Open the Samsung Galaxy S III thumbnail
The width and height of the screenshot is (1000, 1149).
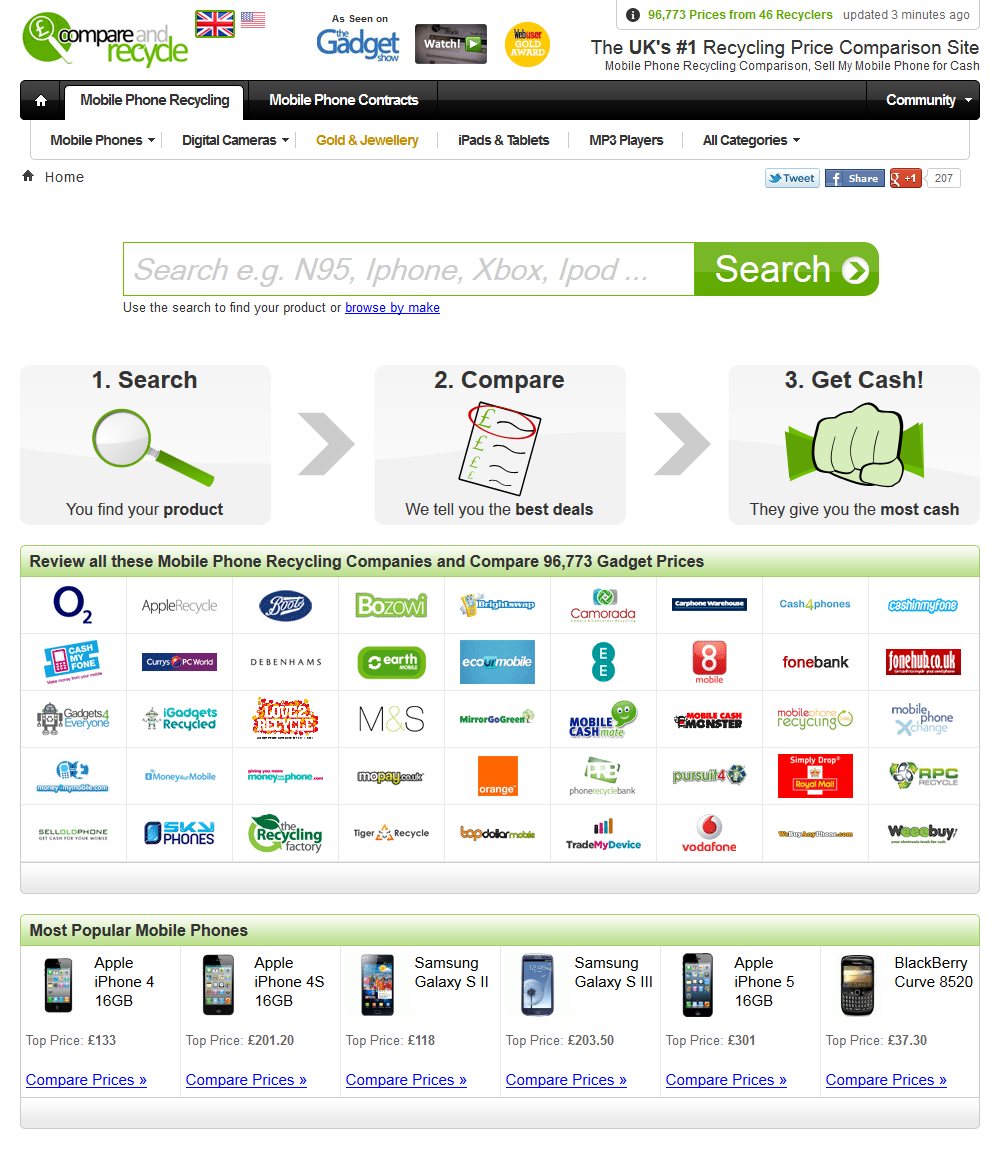[x=537, y=985]
